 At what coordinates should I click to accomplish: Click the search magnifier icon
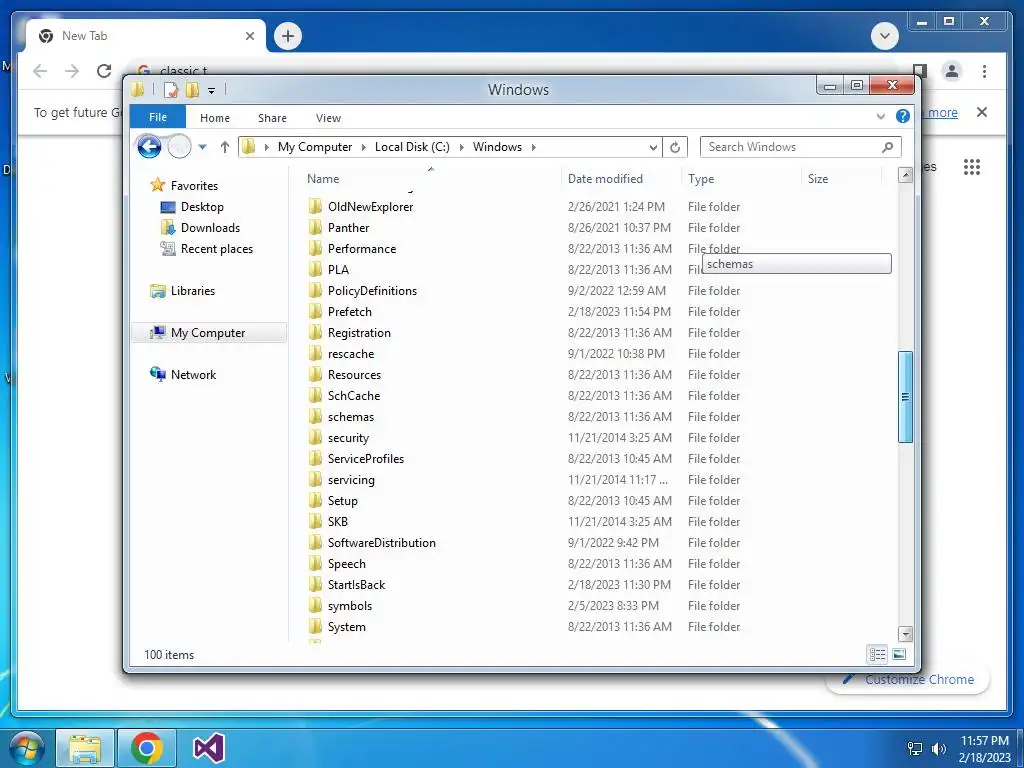(887, 147)
